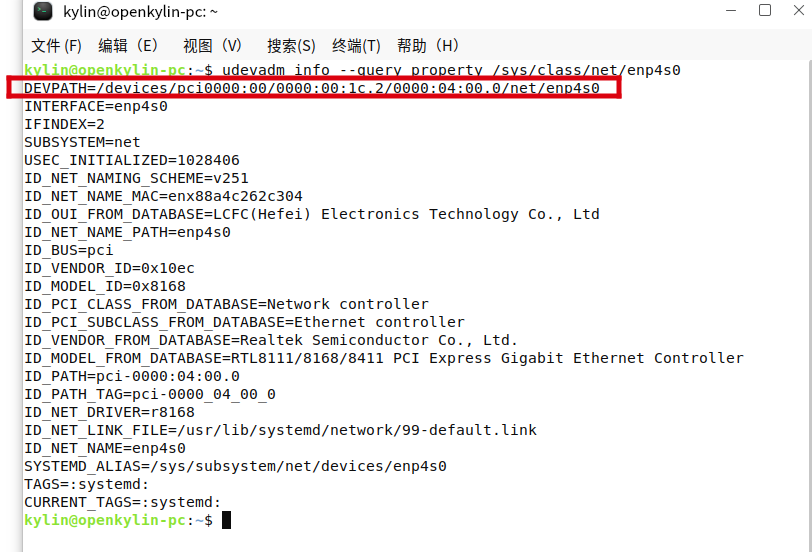Image resolution: width=812 pixels, height=552 pixels.
Task: Click the SYSTEMD_ALIAS output line
Action: coord(235,466)
